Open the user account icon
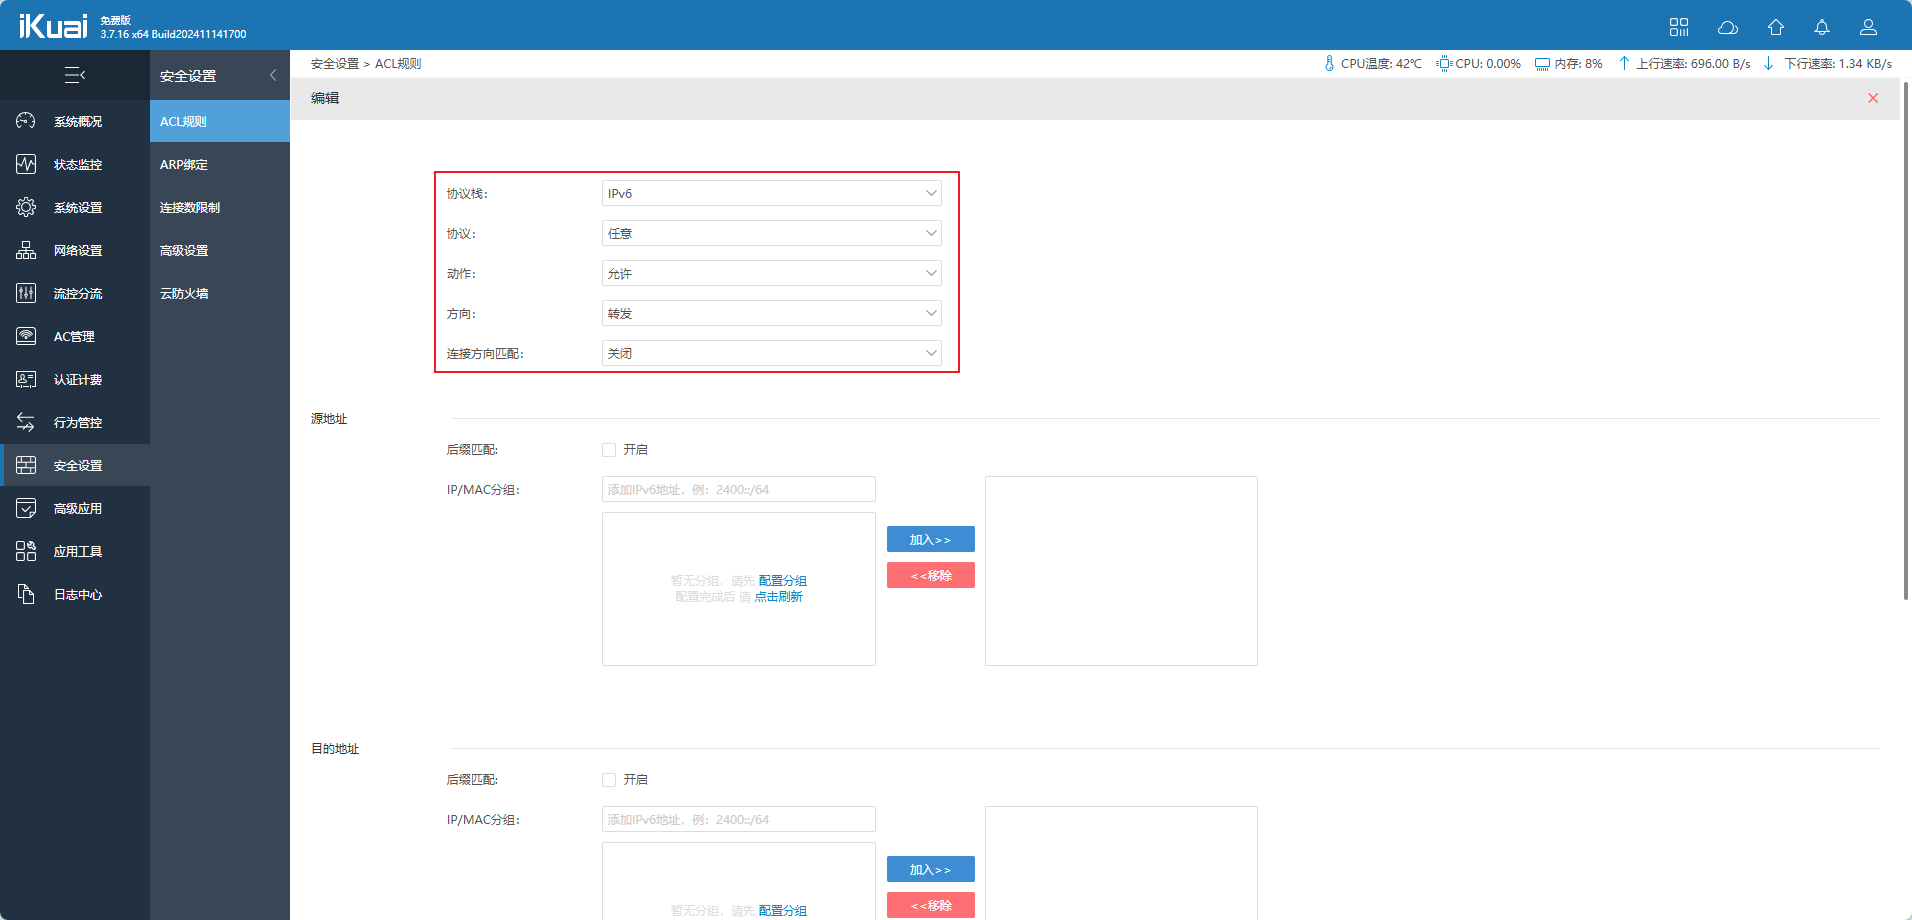1912x920 pixels. click(1868, 27)
